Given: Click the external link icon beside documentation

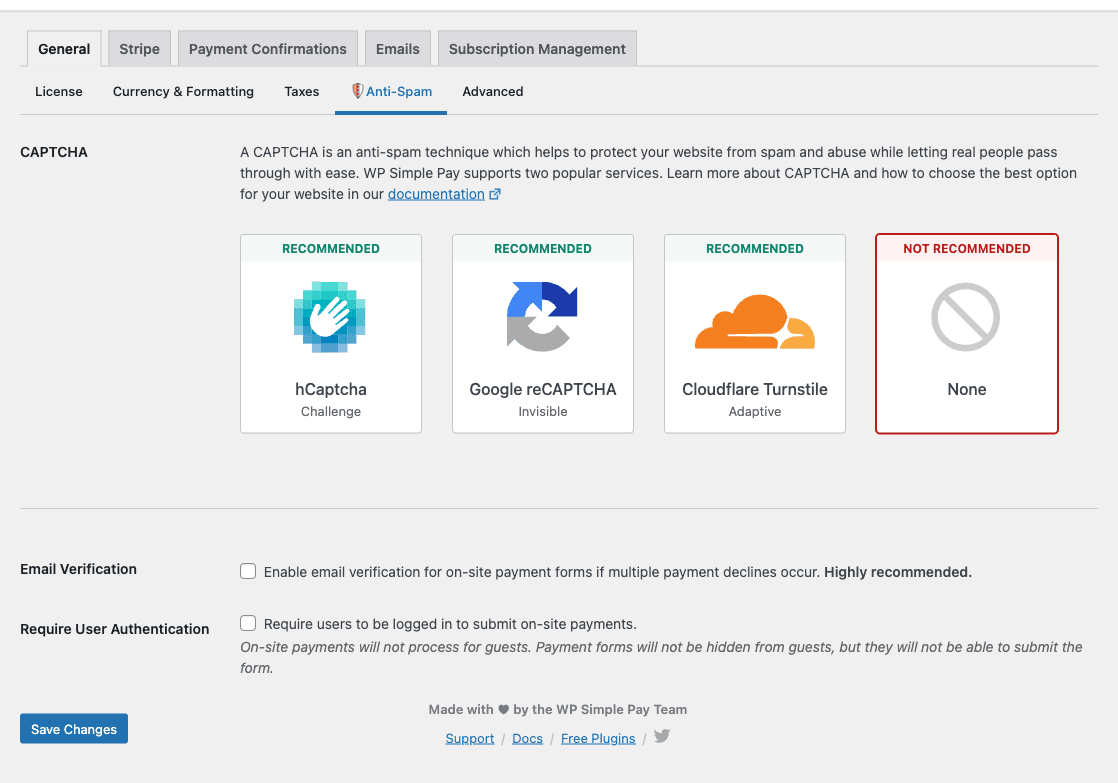Looking at the screenshot, I should [x=495, y=194].
